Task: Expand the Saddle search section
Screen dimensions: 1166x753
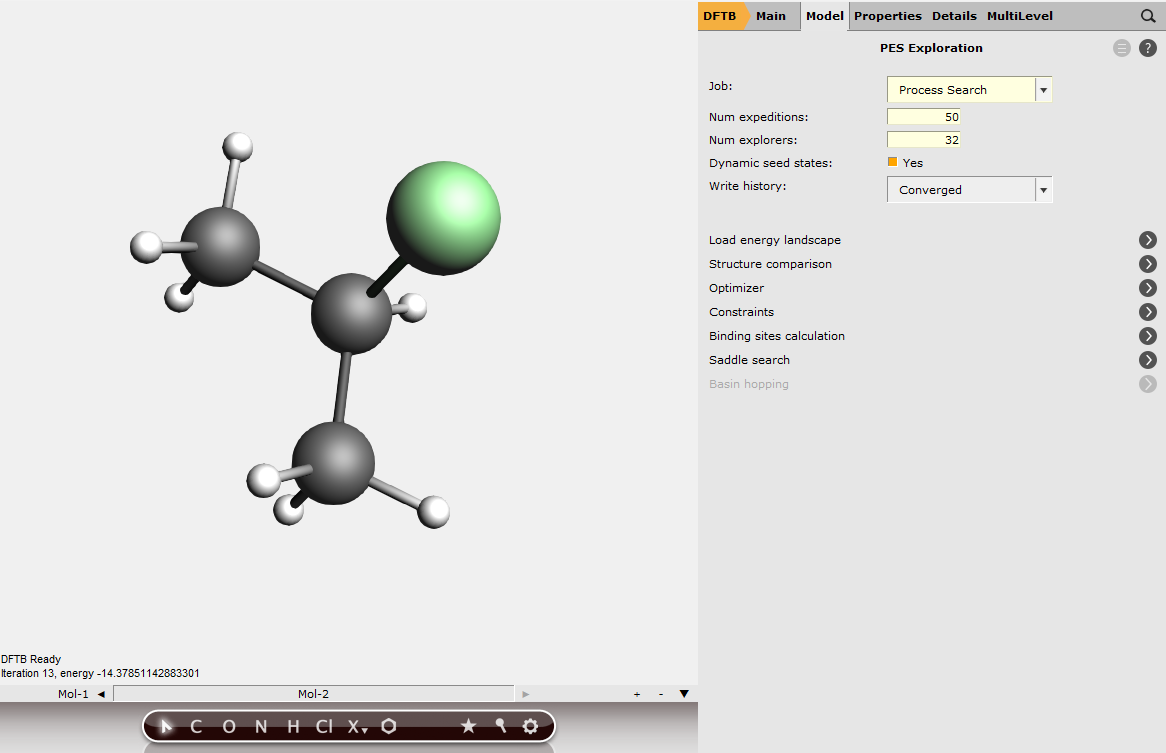Action: click(x=1148, y=360)
